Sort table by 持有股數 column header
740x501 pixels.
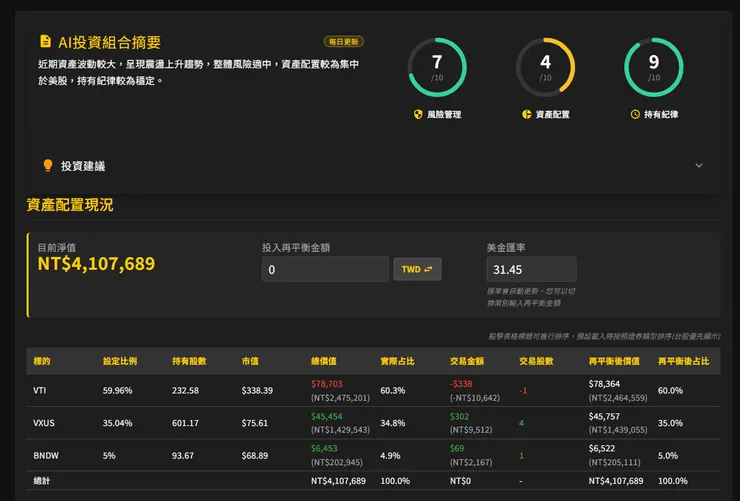point(189,361)
